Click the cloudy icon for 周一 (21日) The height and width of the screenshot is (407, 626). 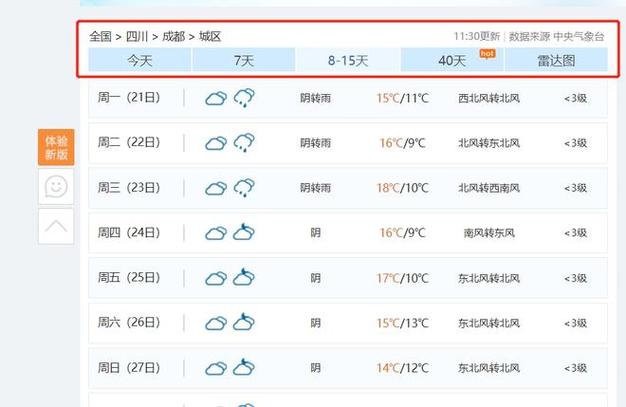216,98
